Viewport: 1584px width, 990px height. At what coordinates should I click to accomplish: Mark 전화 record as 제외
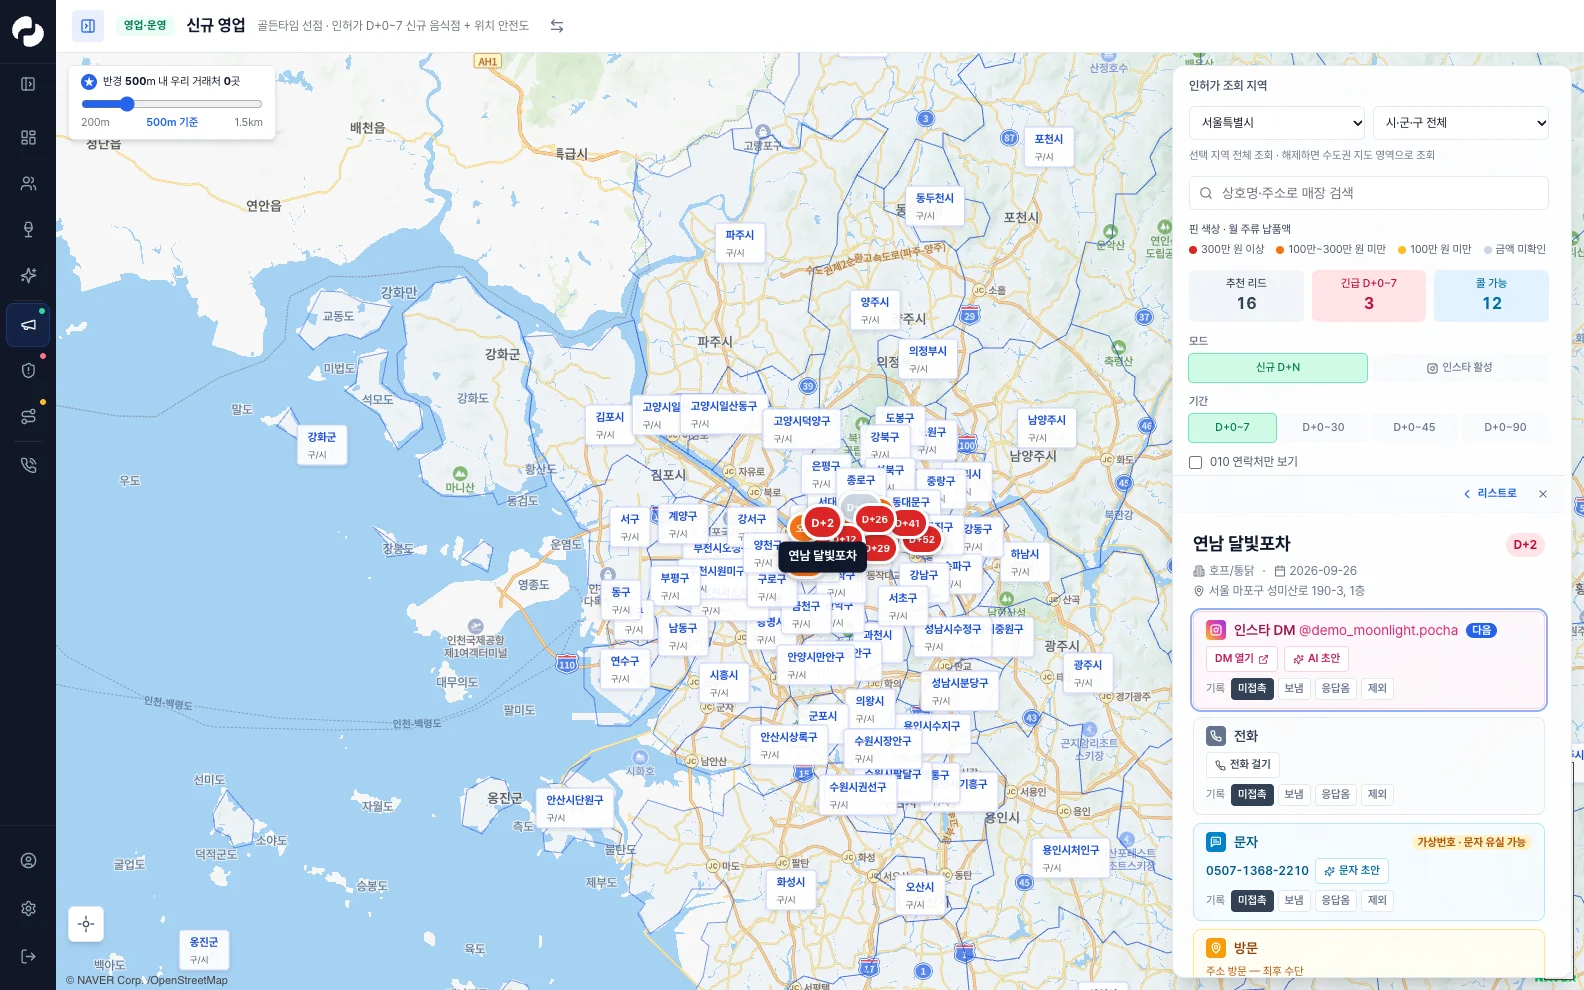tap(1377, 794)
